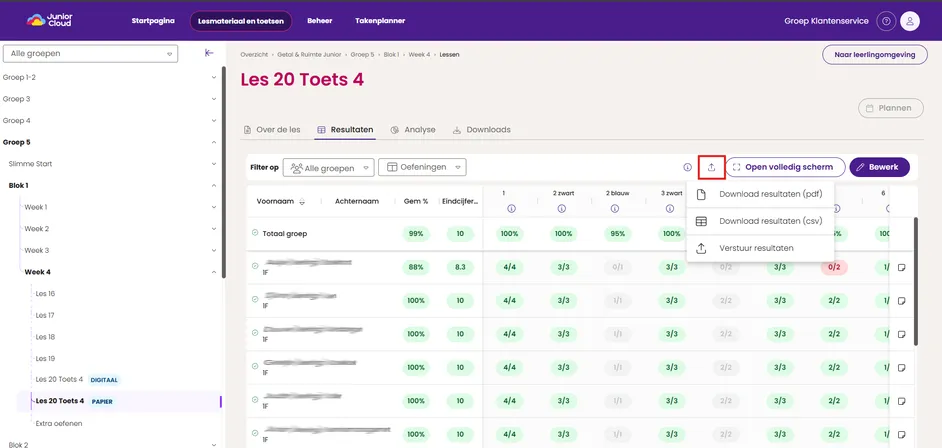This screenshot has height=448, width=942.
Task: Click the info icon beside export button
Action: click(x=687, y=168)
